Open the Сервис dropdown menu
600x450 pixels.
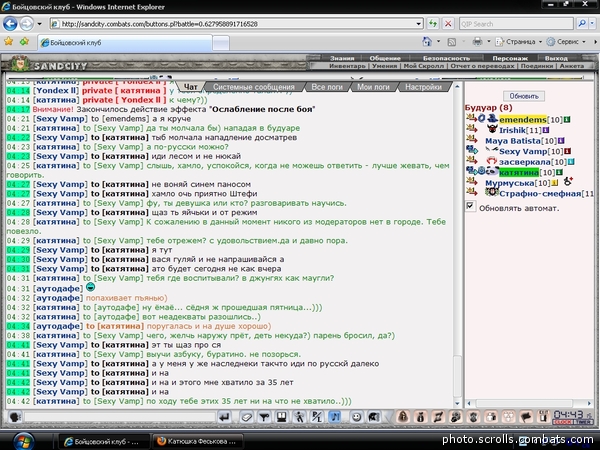tap(566, 42)
